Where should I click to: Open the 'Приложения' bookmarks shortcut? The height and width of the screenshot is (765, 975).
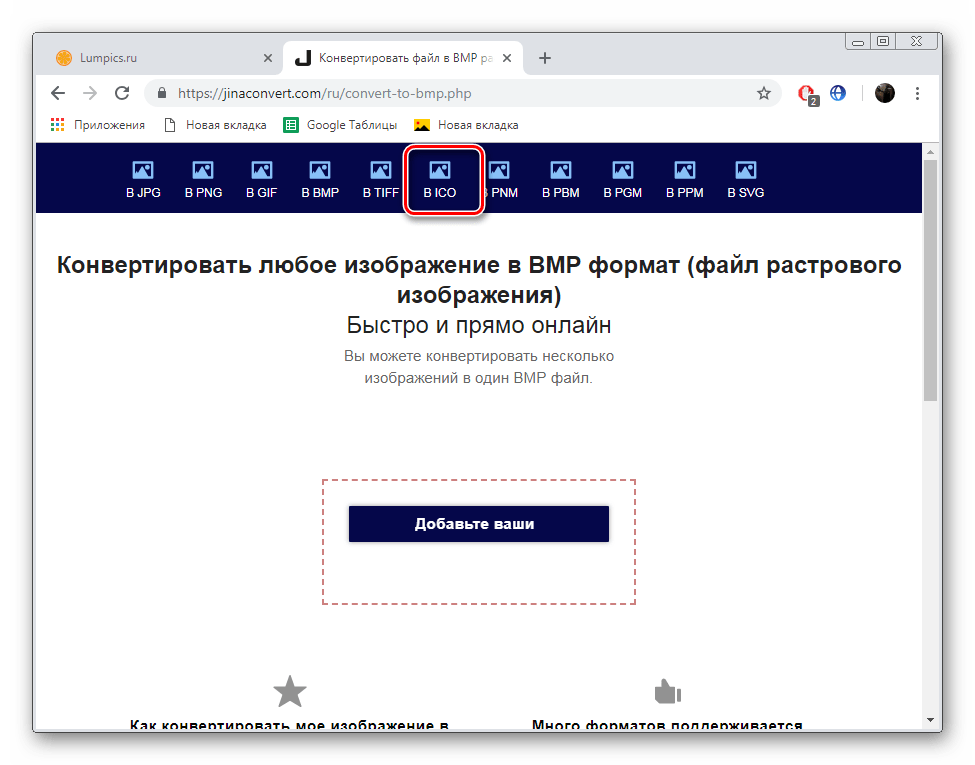coord(98,125)
